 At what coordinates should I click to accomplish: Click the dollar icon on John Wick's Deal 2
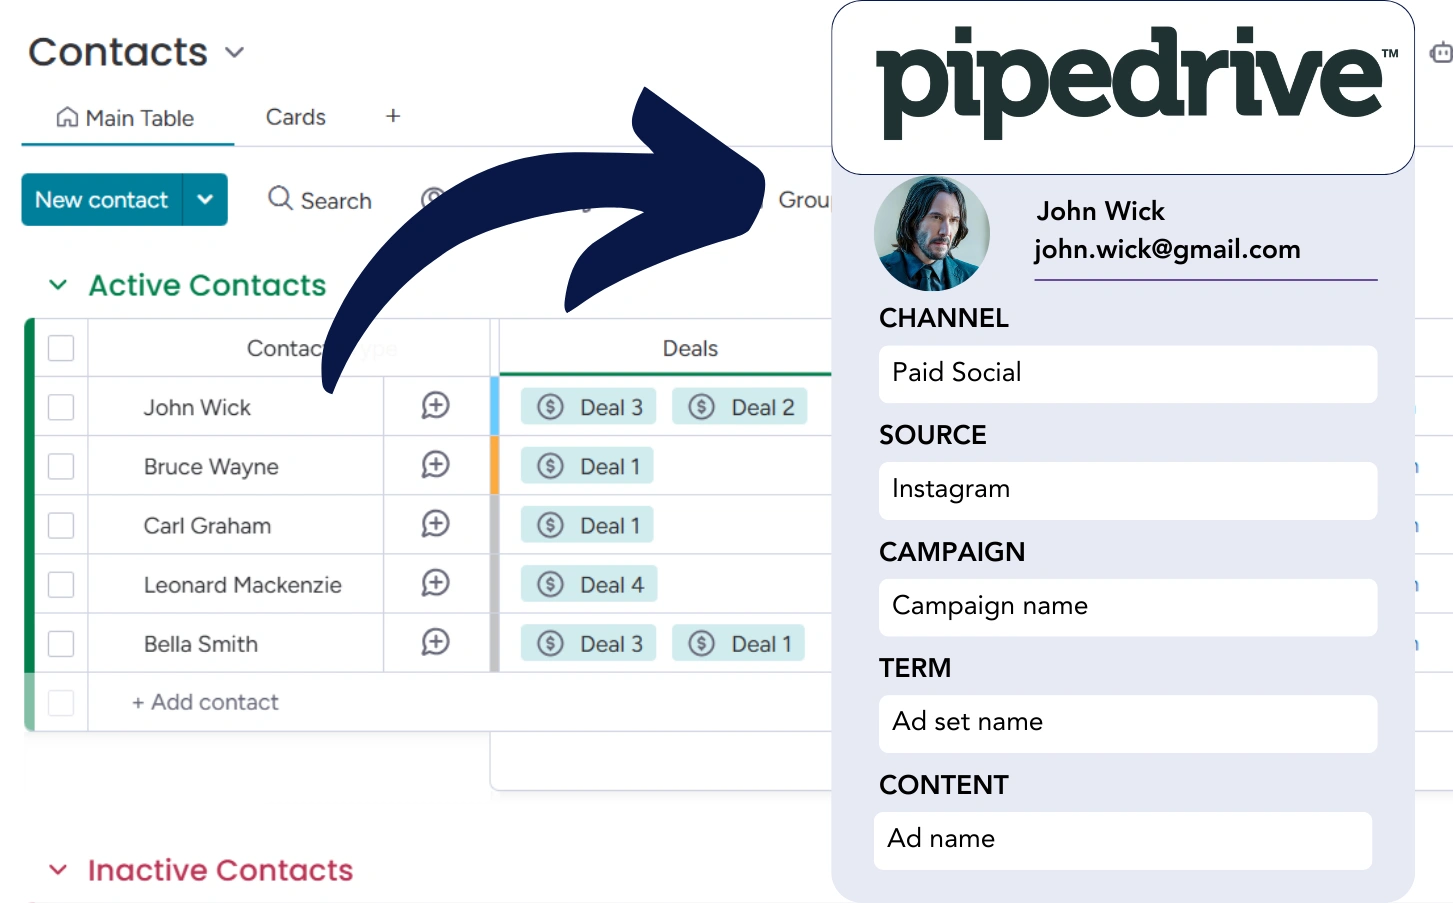click(x=698, y=406)
